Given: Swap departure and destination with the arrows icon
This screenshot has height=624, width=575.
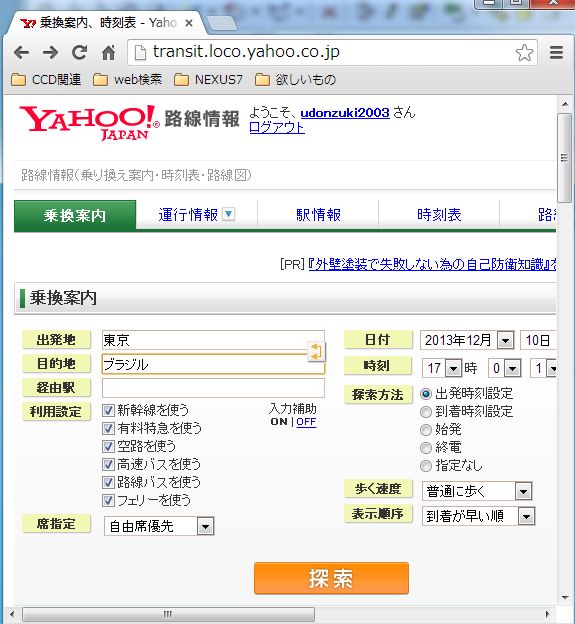Looking at the screenshot, I should pos(316,352).
